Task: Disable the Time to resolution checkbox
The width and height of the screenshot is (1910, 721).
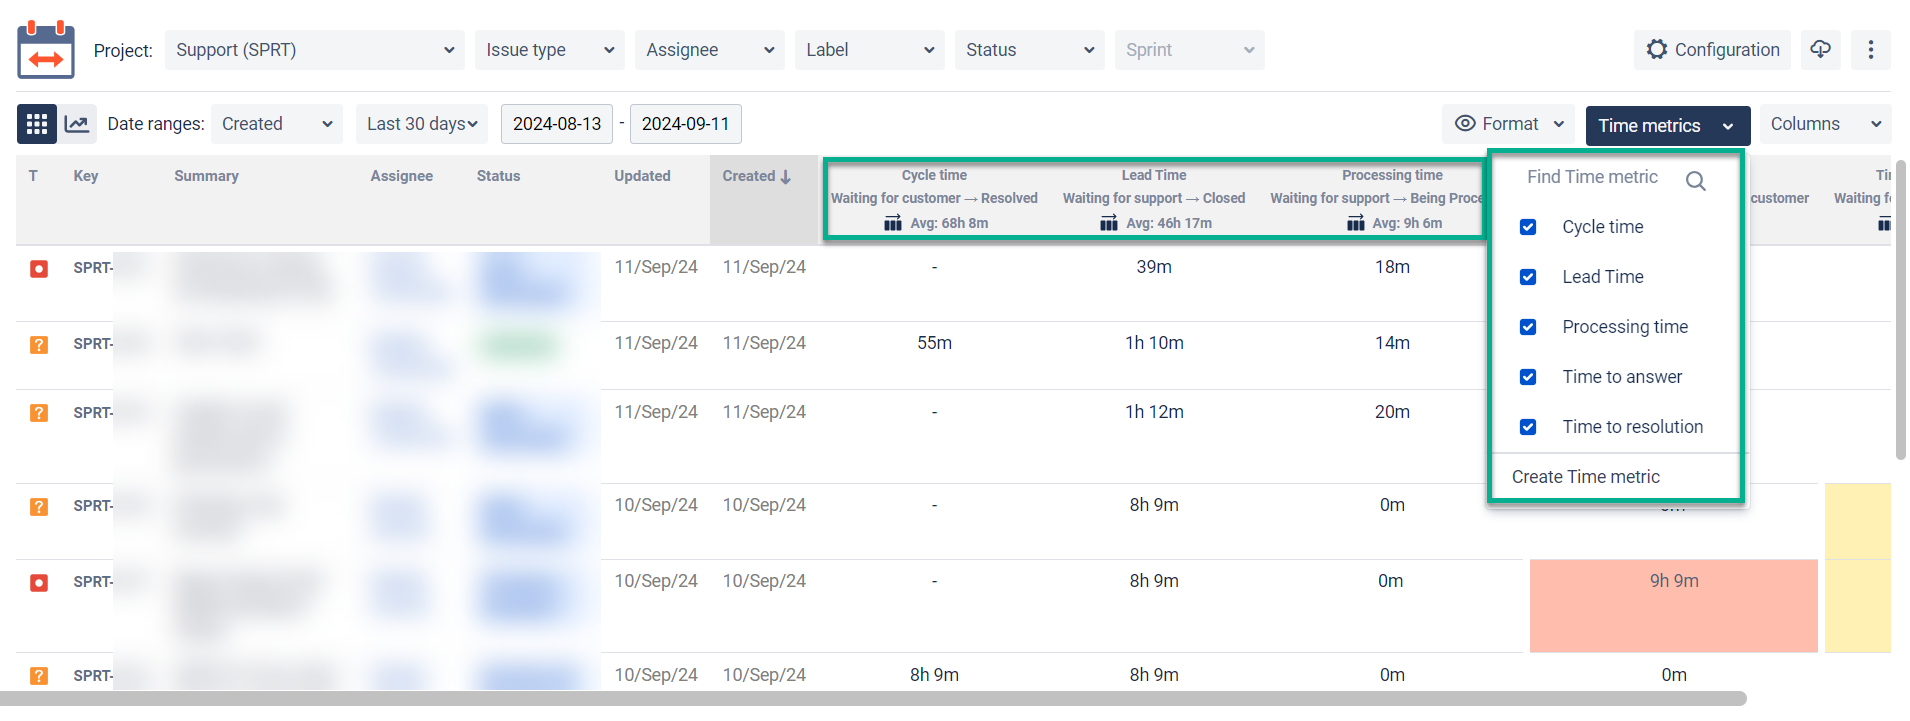Action: 1528,427
